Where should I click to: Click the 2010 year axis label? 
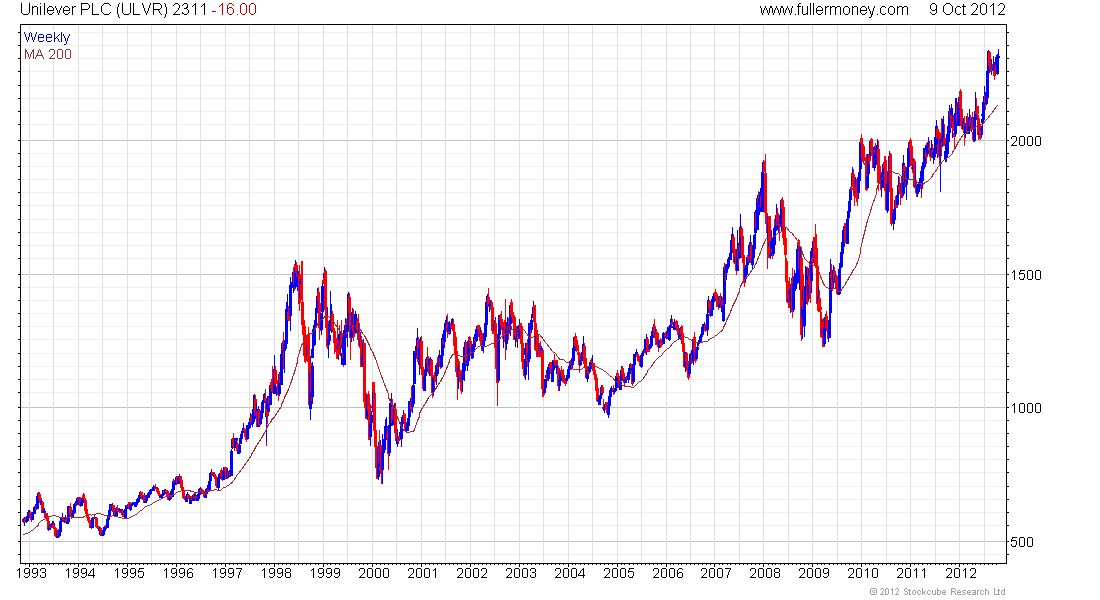863,573
